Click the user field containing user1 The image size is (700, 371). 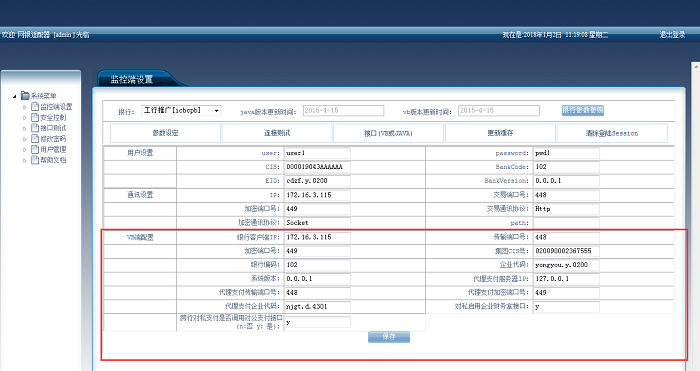[317, 153]
